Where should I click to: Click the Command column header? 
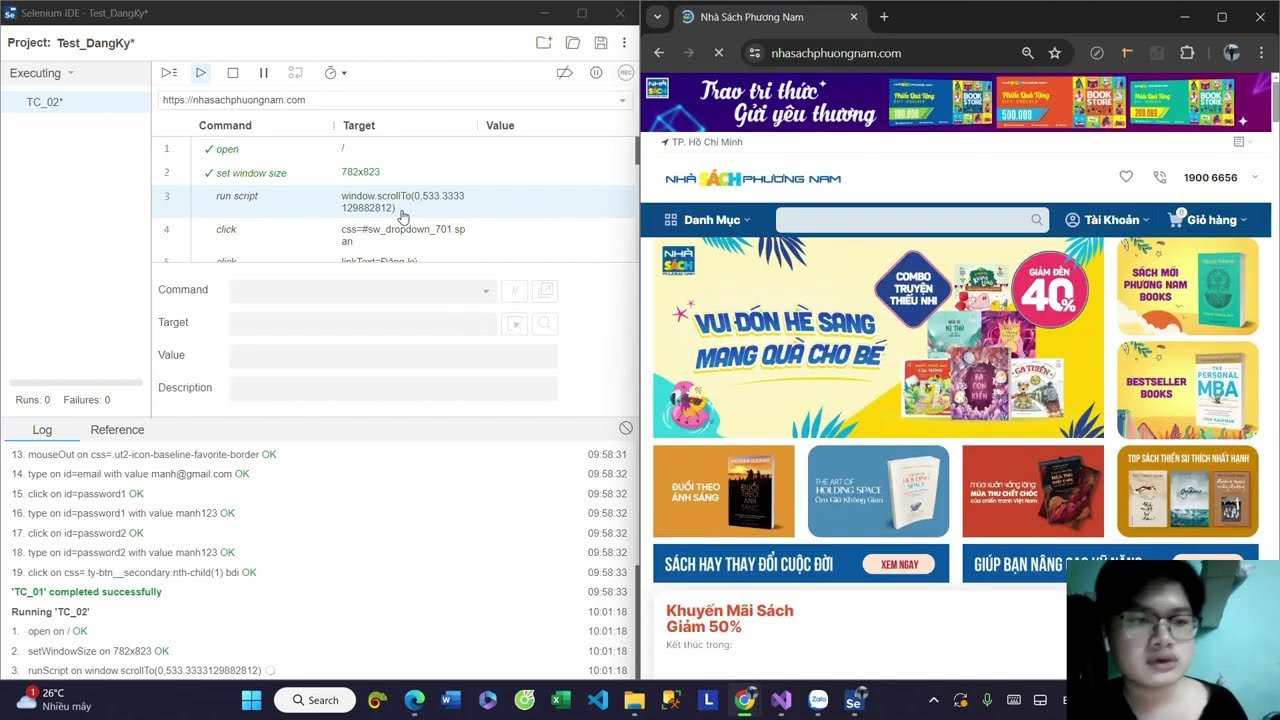tap(225, 126)
